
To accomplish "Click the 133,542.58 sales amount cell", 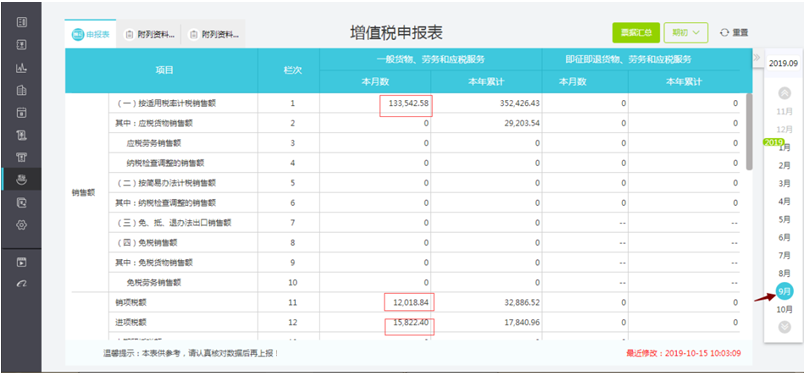I will coord(406,103).
